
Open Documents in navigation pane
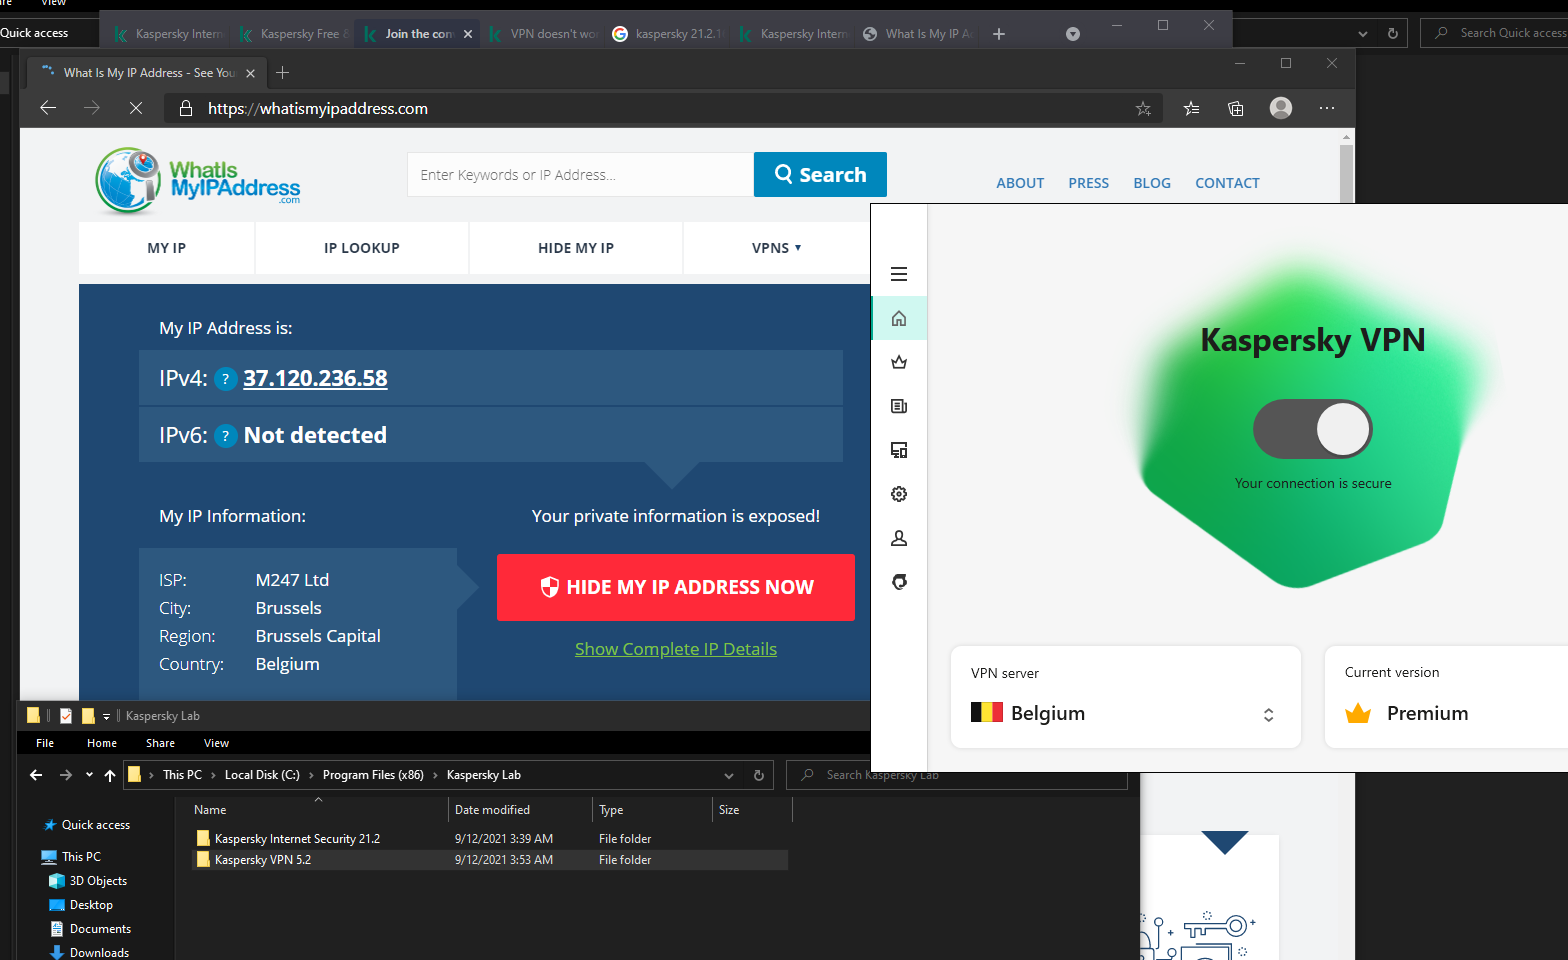tap(100, 929)
